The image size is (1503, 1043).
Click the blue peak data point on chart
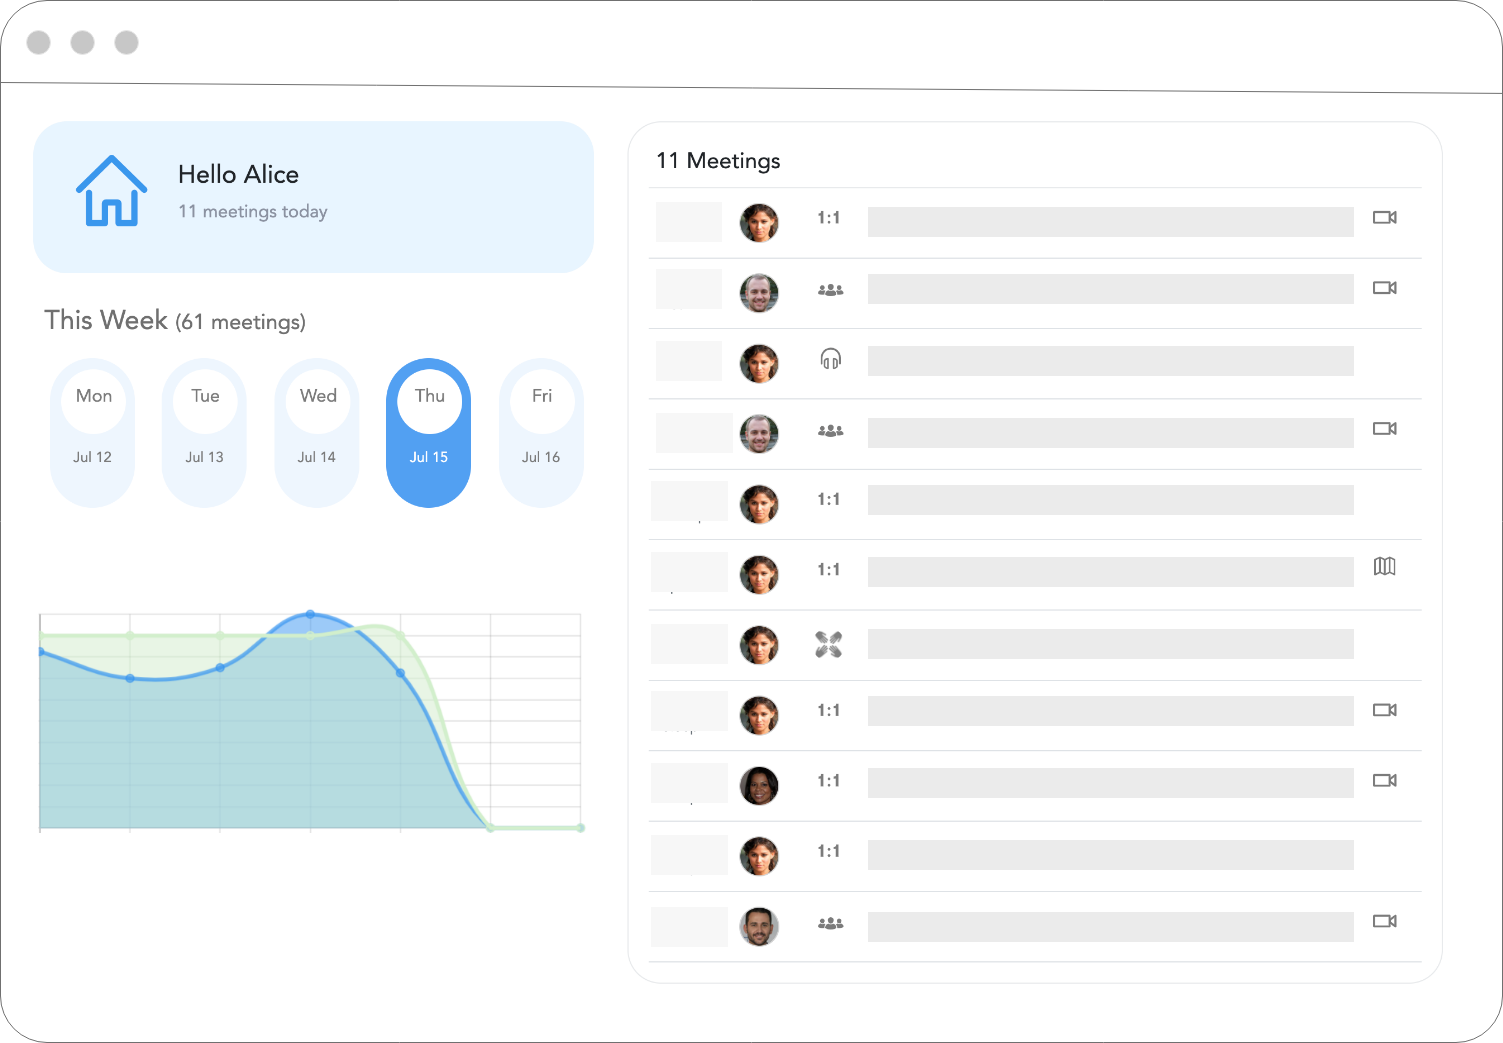tap(310, 614)
